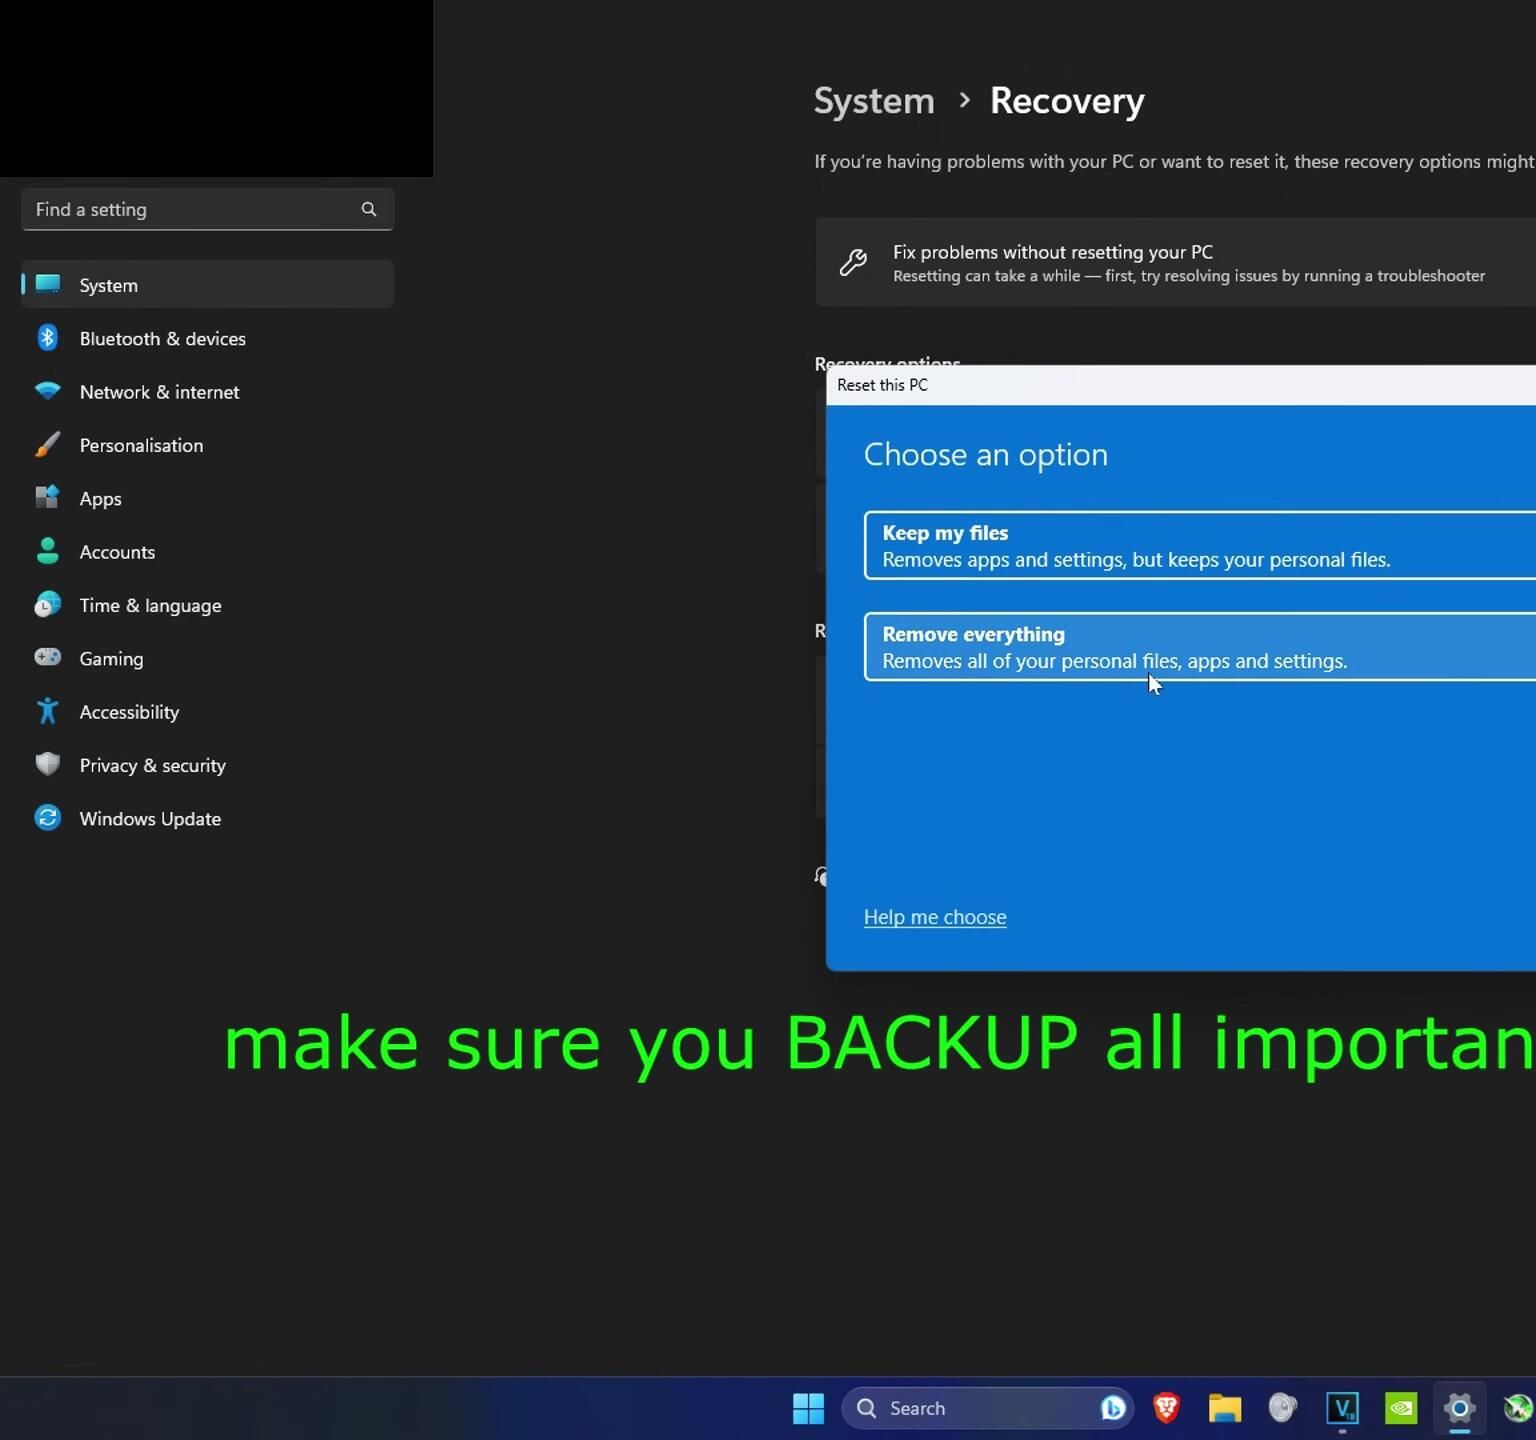Click the wrench icon on the troubleshooter card
The height and width of the screenshot is (1440, 1536).
pos(853,262)
